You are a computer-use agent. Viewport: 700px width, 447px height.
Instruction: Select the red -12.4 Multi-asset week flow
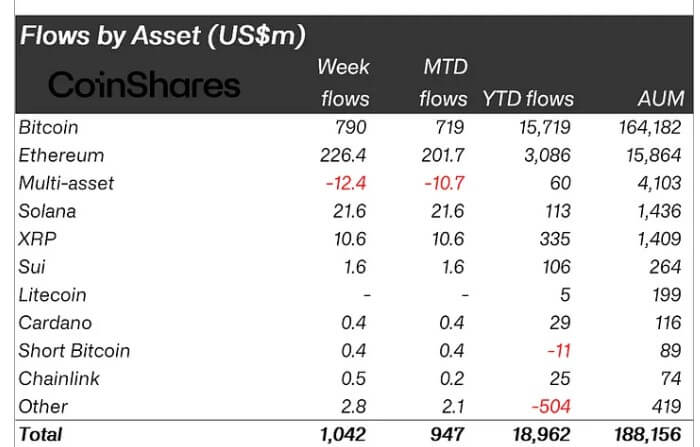click(x=346, y=184)
